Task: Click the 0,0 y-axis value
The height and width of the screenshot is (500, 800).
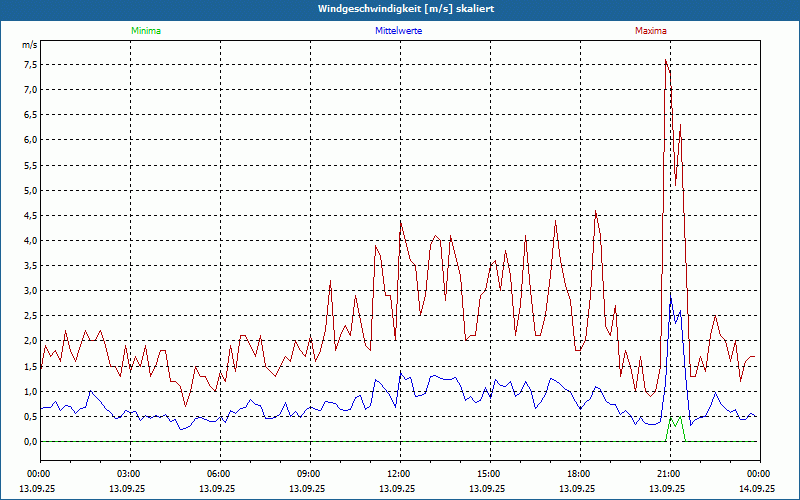Action: [x=31, y=442]
